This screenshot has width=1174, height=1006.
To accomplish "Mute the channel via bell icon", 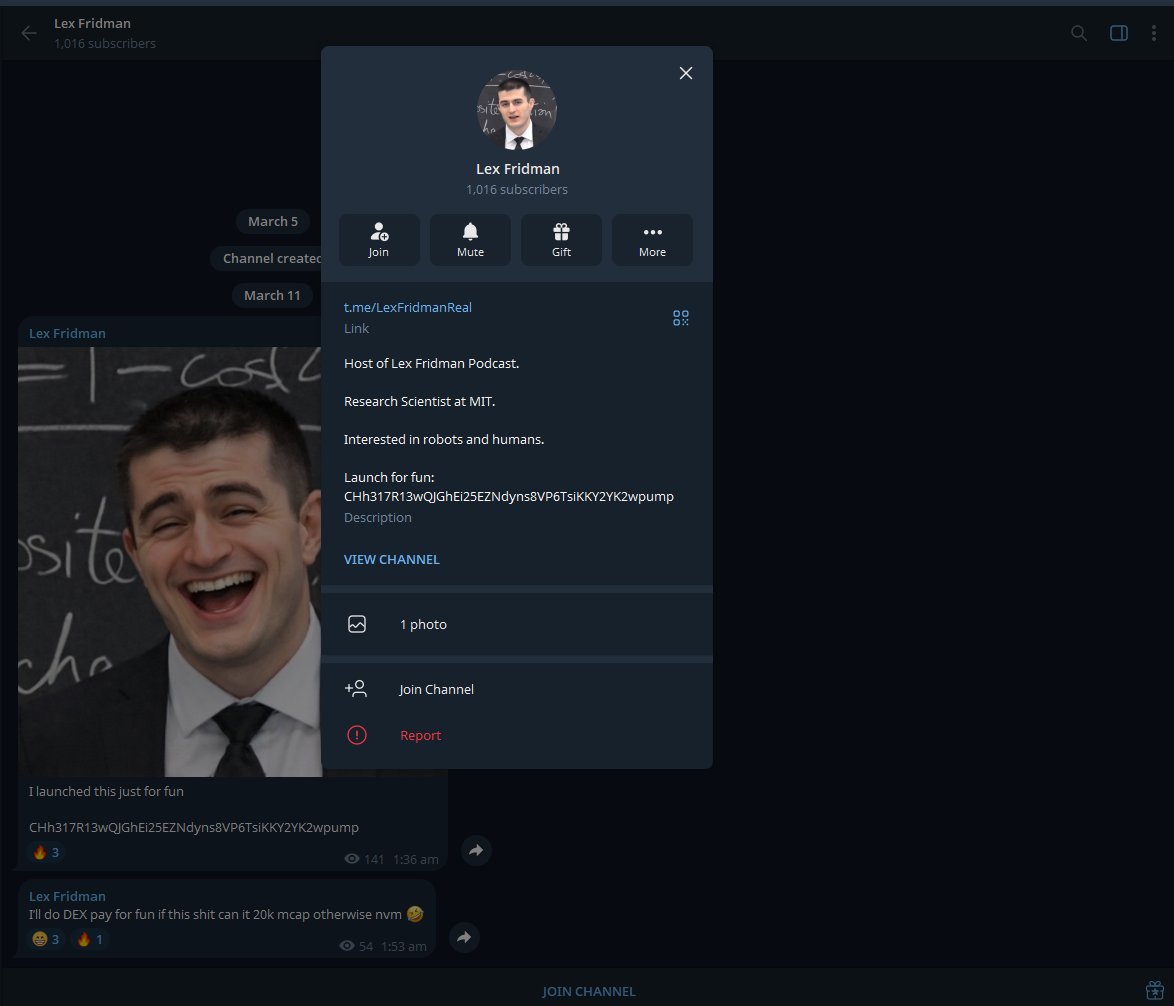I will click(470, 240).
